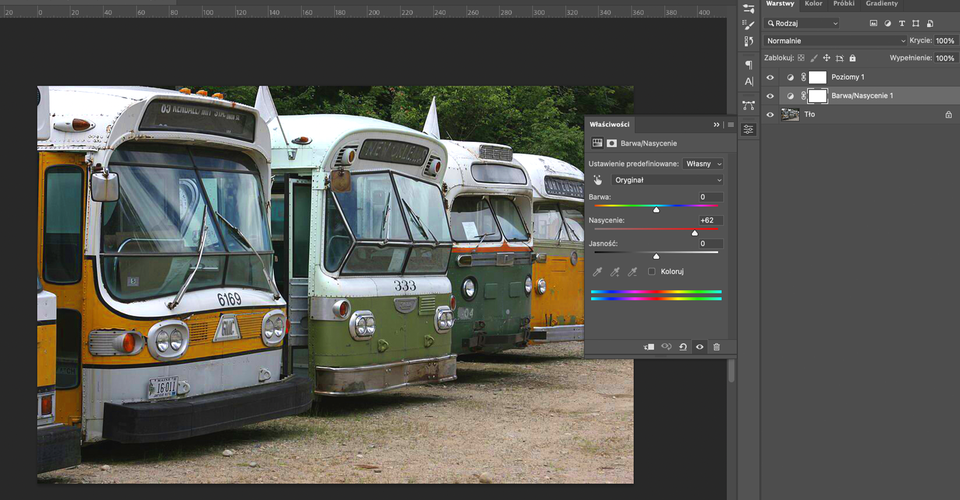Screen dimensions: 960x500
Task: Filter layers by adjustment layers icon
Action: click(888, 23)
